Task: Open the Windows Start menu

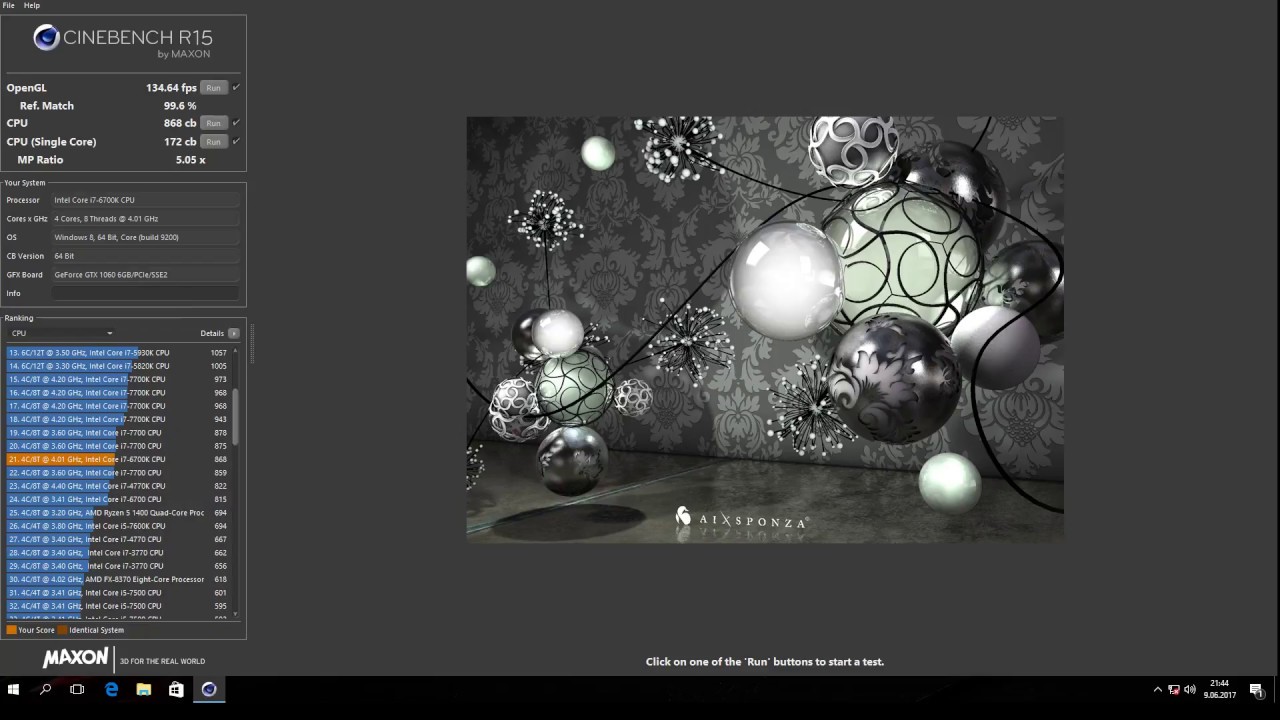Action: pos(13,689)
